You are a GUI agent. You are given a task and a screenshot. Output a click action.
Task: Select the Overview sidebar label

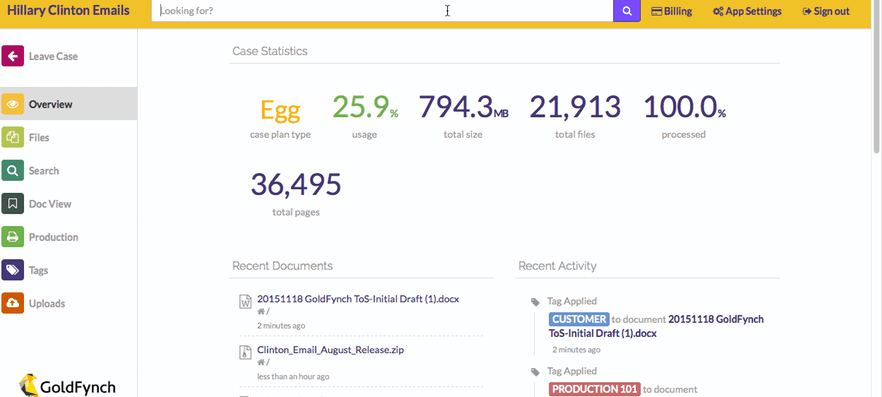[51, 104]
